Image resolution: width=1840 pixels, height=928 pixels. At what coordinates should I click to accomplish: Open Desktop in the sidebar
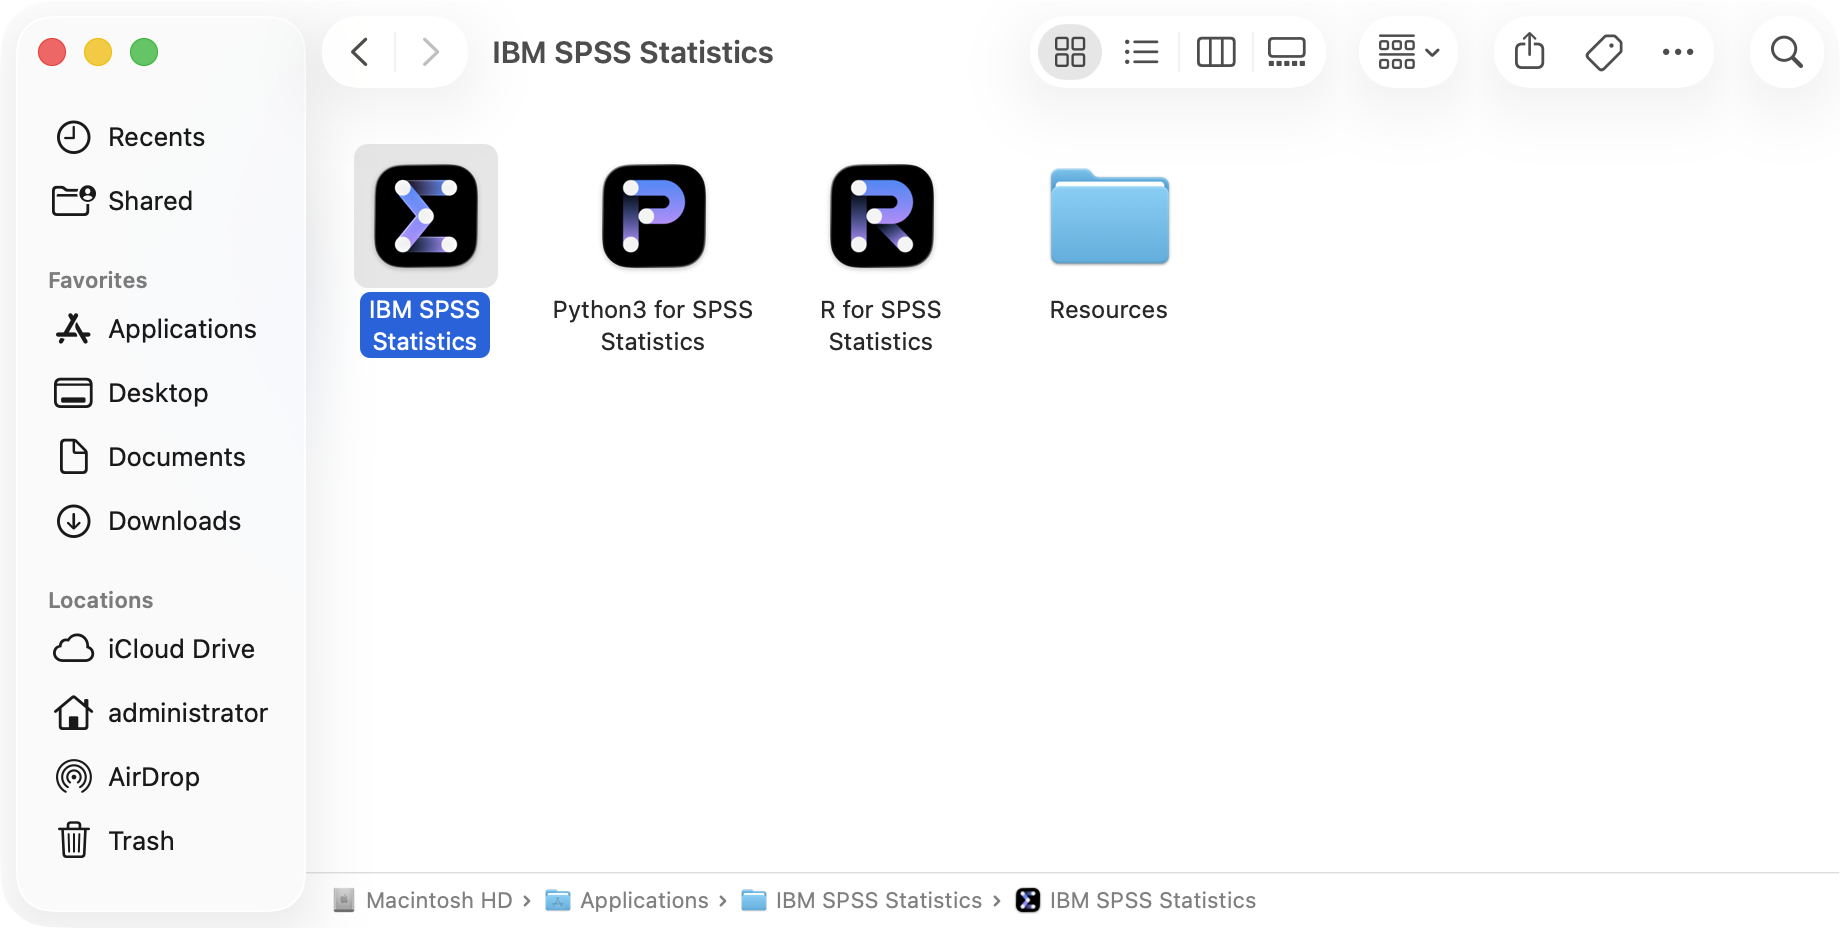tap(160, 393)
